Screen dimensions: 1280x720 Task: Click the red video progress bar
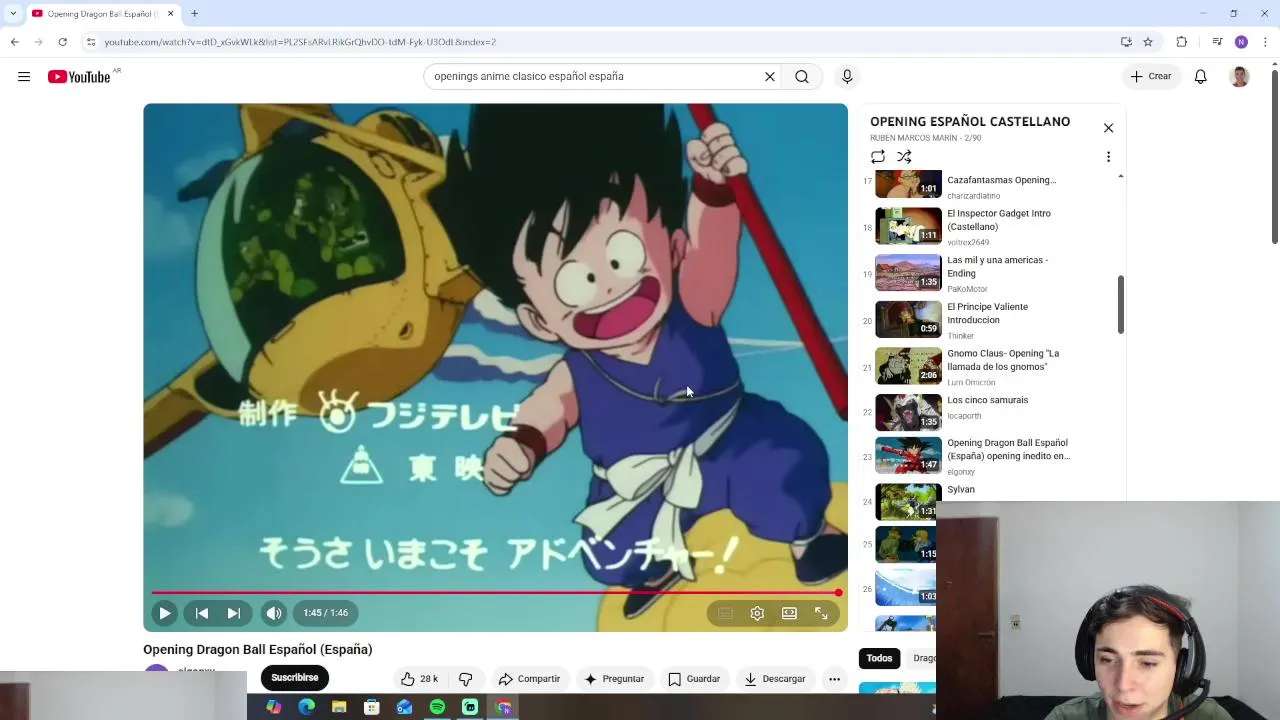496,593
